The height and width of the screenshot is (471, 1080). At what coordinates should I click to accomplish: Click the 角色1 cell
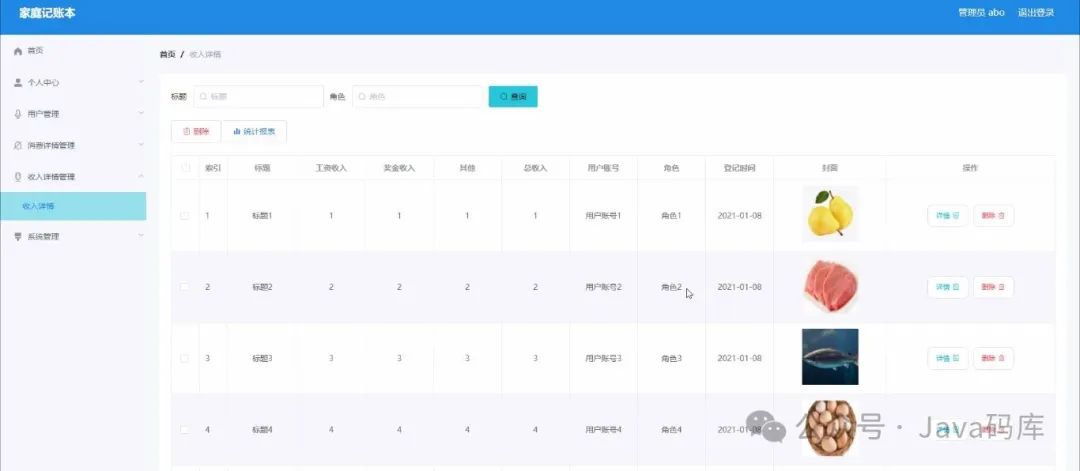[671, 216]
